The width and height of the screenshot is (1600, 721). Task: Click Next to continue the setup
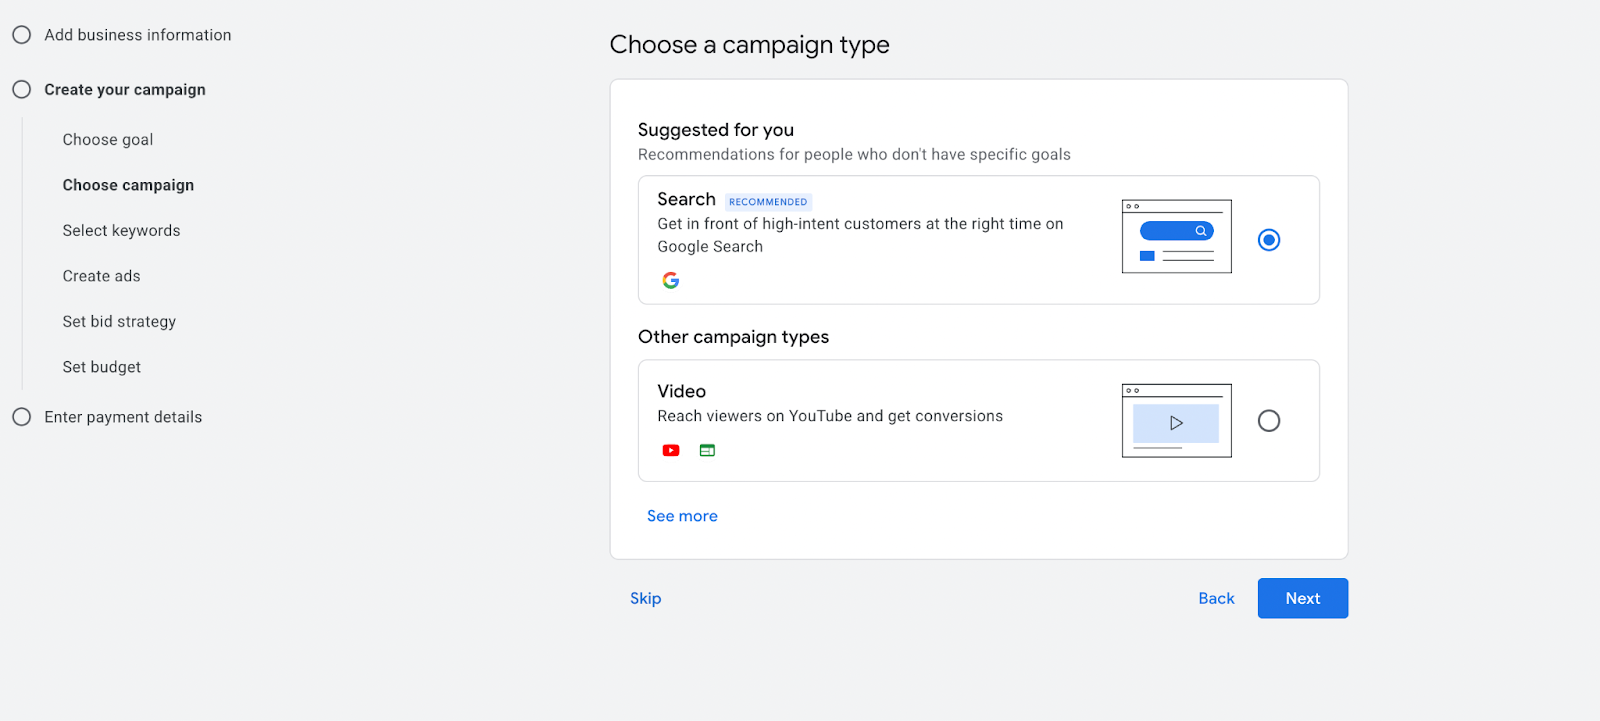tap(1302, 598)
